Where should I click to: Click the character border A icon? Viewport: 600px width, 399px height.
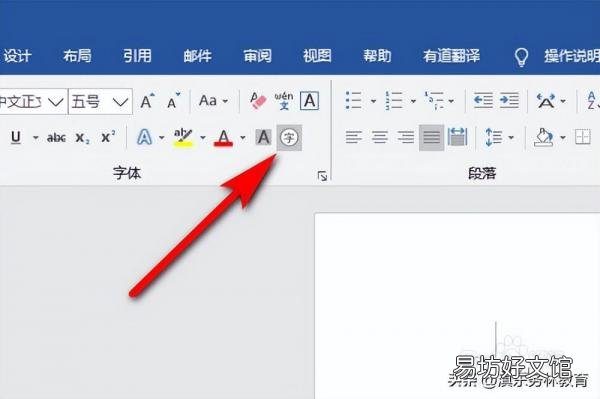309,101
